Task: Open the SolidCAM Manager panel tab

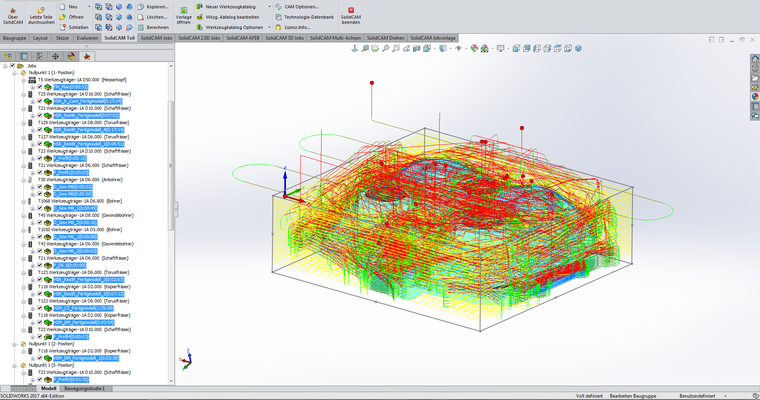Action: (87, 56)
